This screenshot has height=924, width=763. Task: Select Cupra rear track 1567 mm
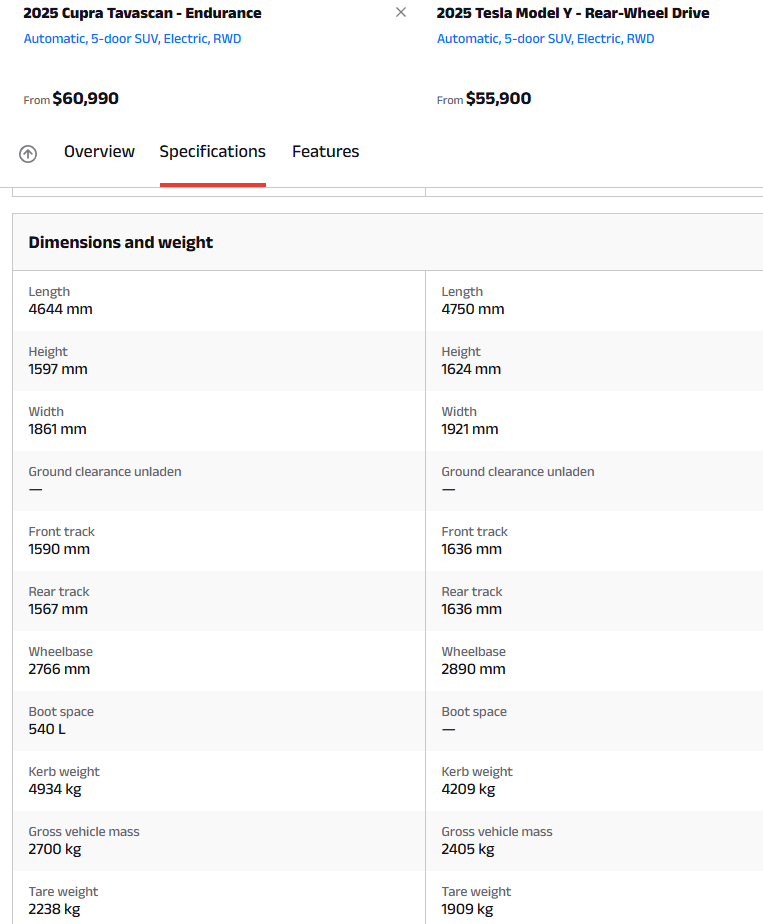tap(58, 609)
